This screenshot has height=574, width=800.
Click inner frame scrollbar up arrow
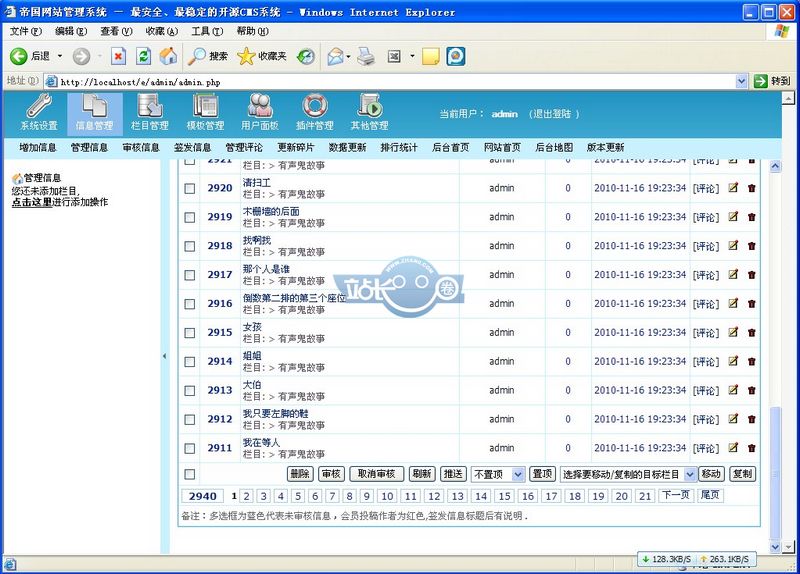775,166
